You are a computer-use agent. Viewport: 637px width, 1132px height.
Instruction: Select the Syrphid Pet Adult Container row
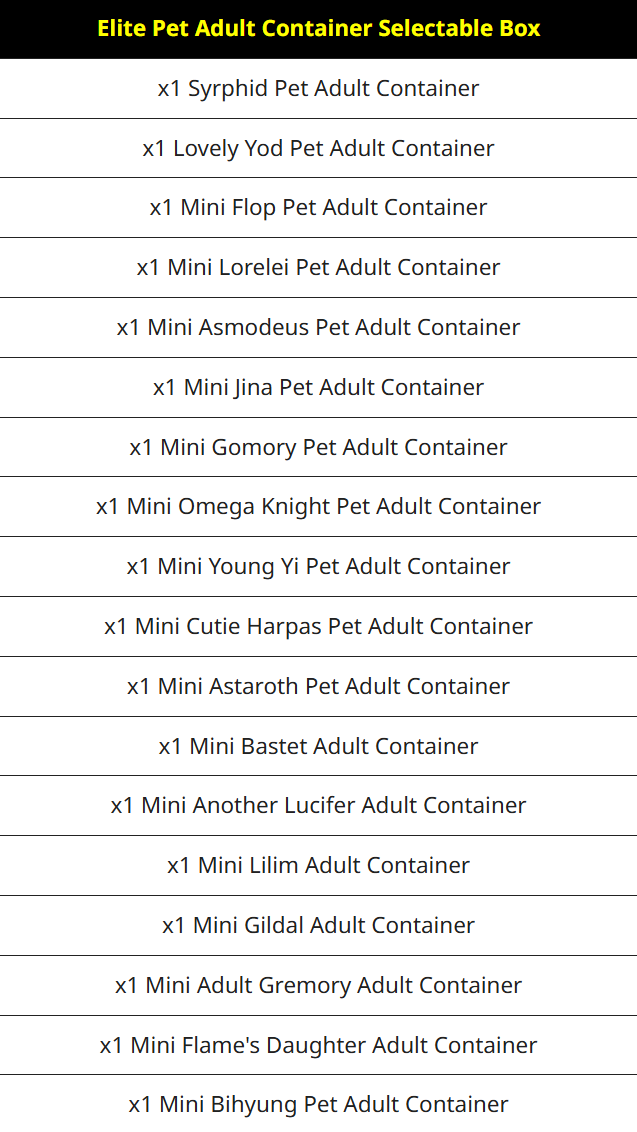pos(318,88)
